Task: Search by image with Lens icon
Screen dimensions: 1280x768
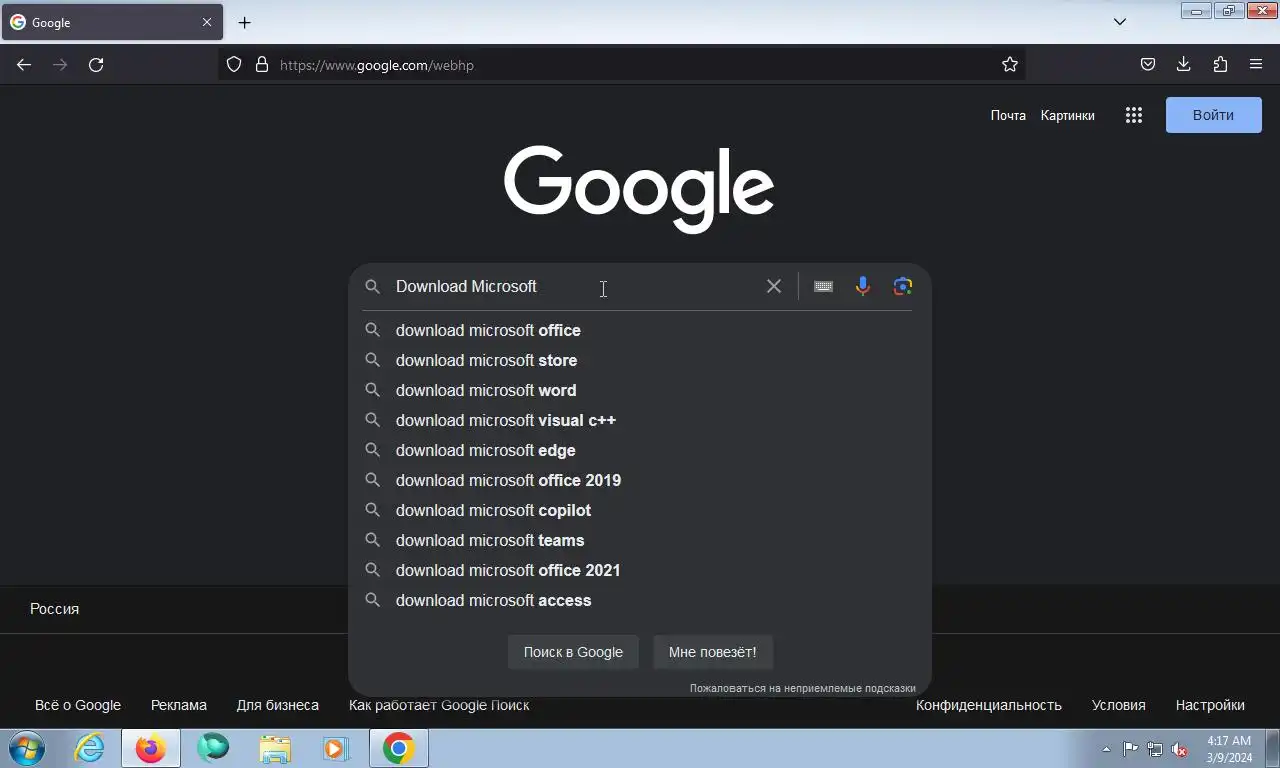Action: point(903,286)
